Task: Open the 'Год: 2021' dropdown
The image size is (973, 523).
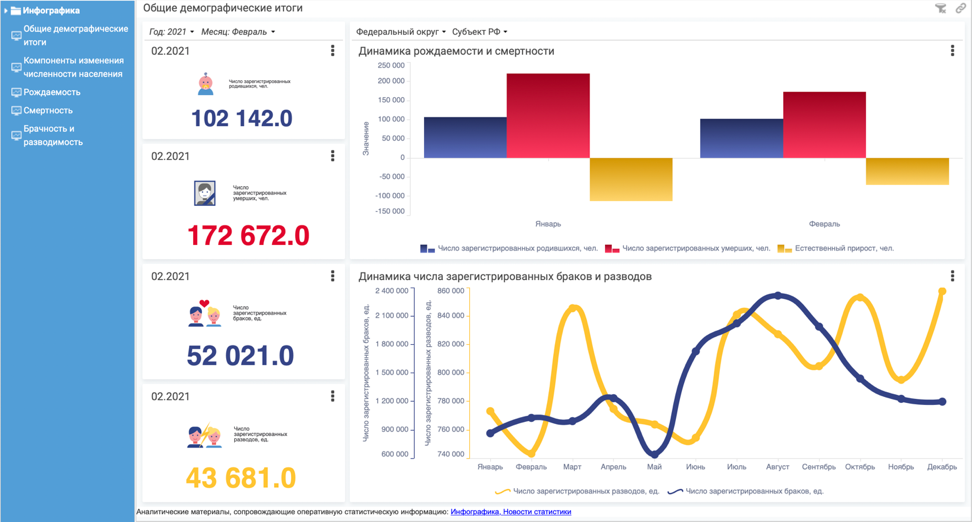Action: point(172,32)
